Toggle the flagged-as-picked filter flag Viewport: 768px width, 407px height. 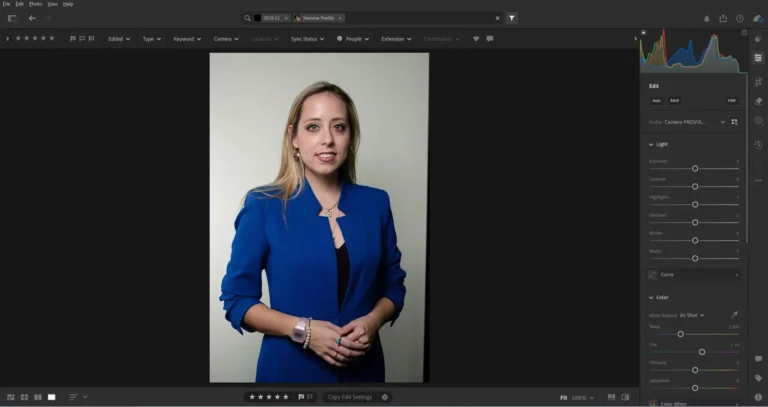point(72,39)
